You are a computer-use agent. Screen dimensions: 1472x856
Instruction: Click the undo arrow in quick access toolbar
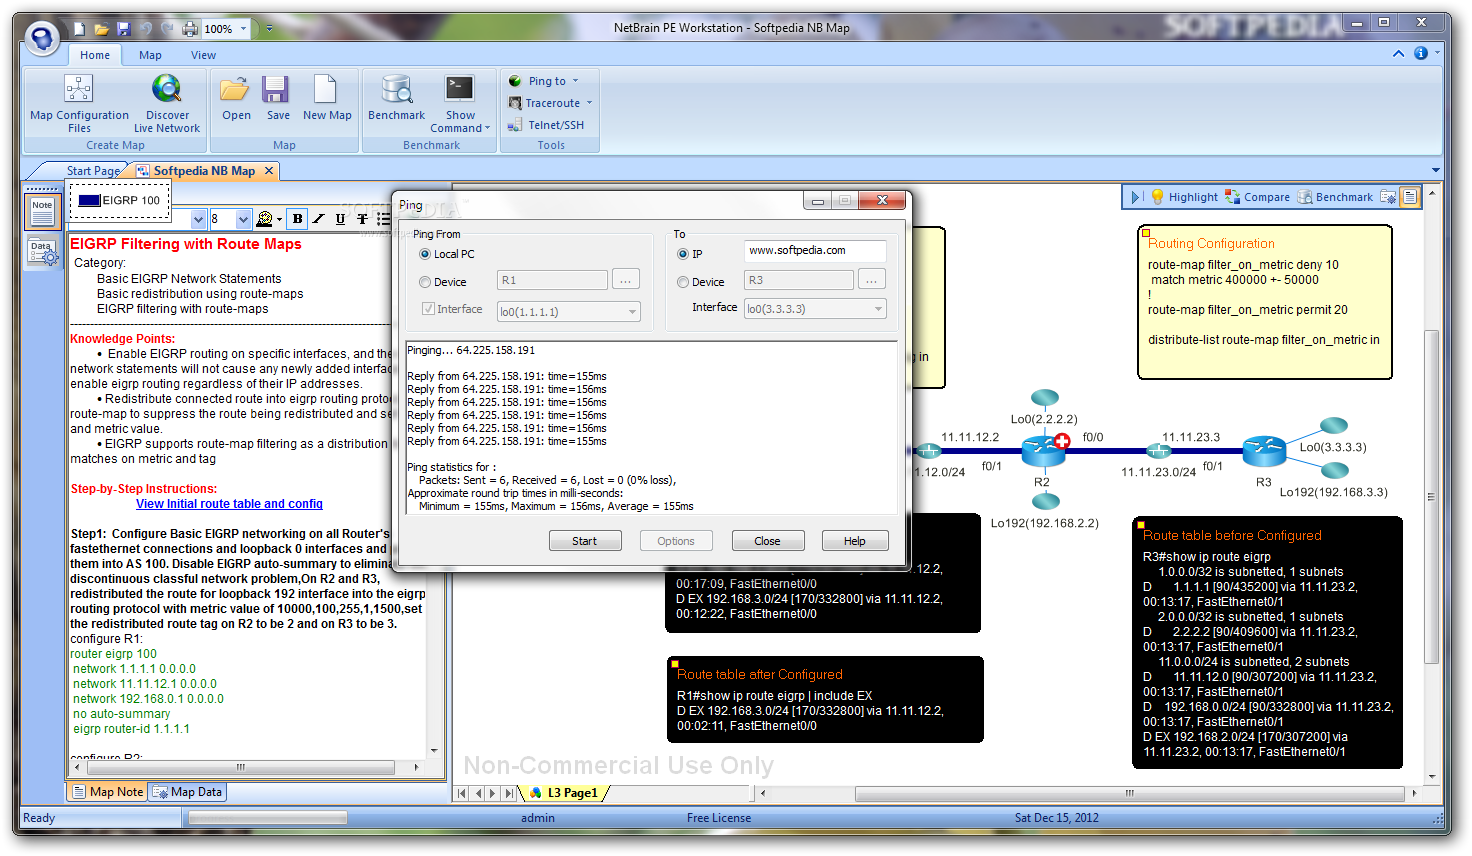click(146, 29)
